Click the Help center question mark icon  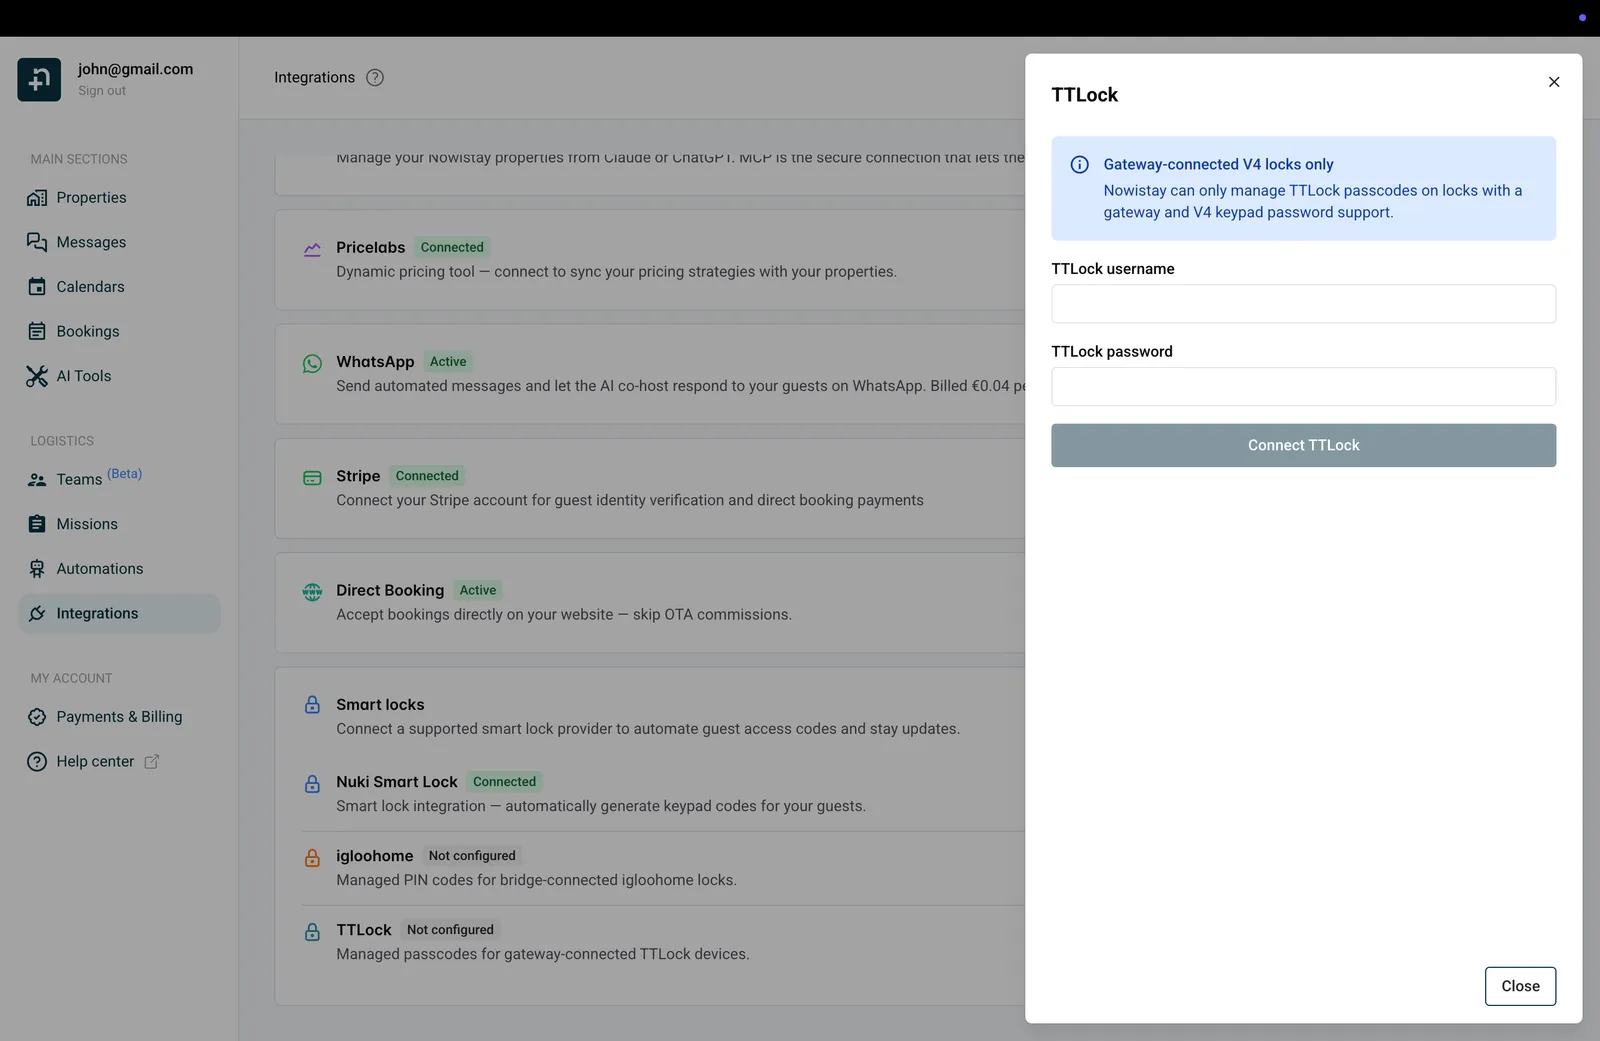click(37, 762)
